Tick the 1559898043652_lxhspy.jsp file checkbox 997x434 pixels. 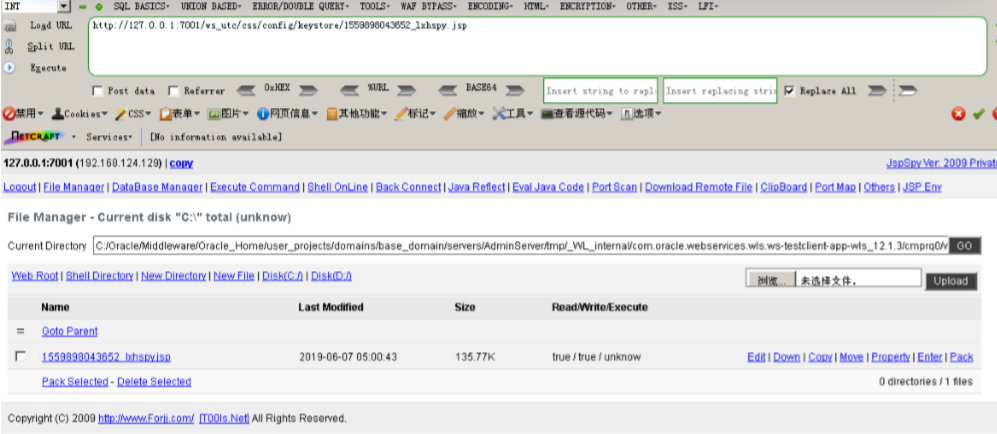point(20,356)
